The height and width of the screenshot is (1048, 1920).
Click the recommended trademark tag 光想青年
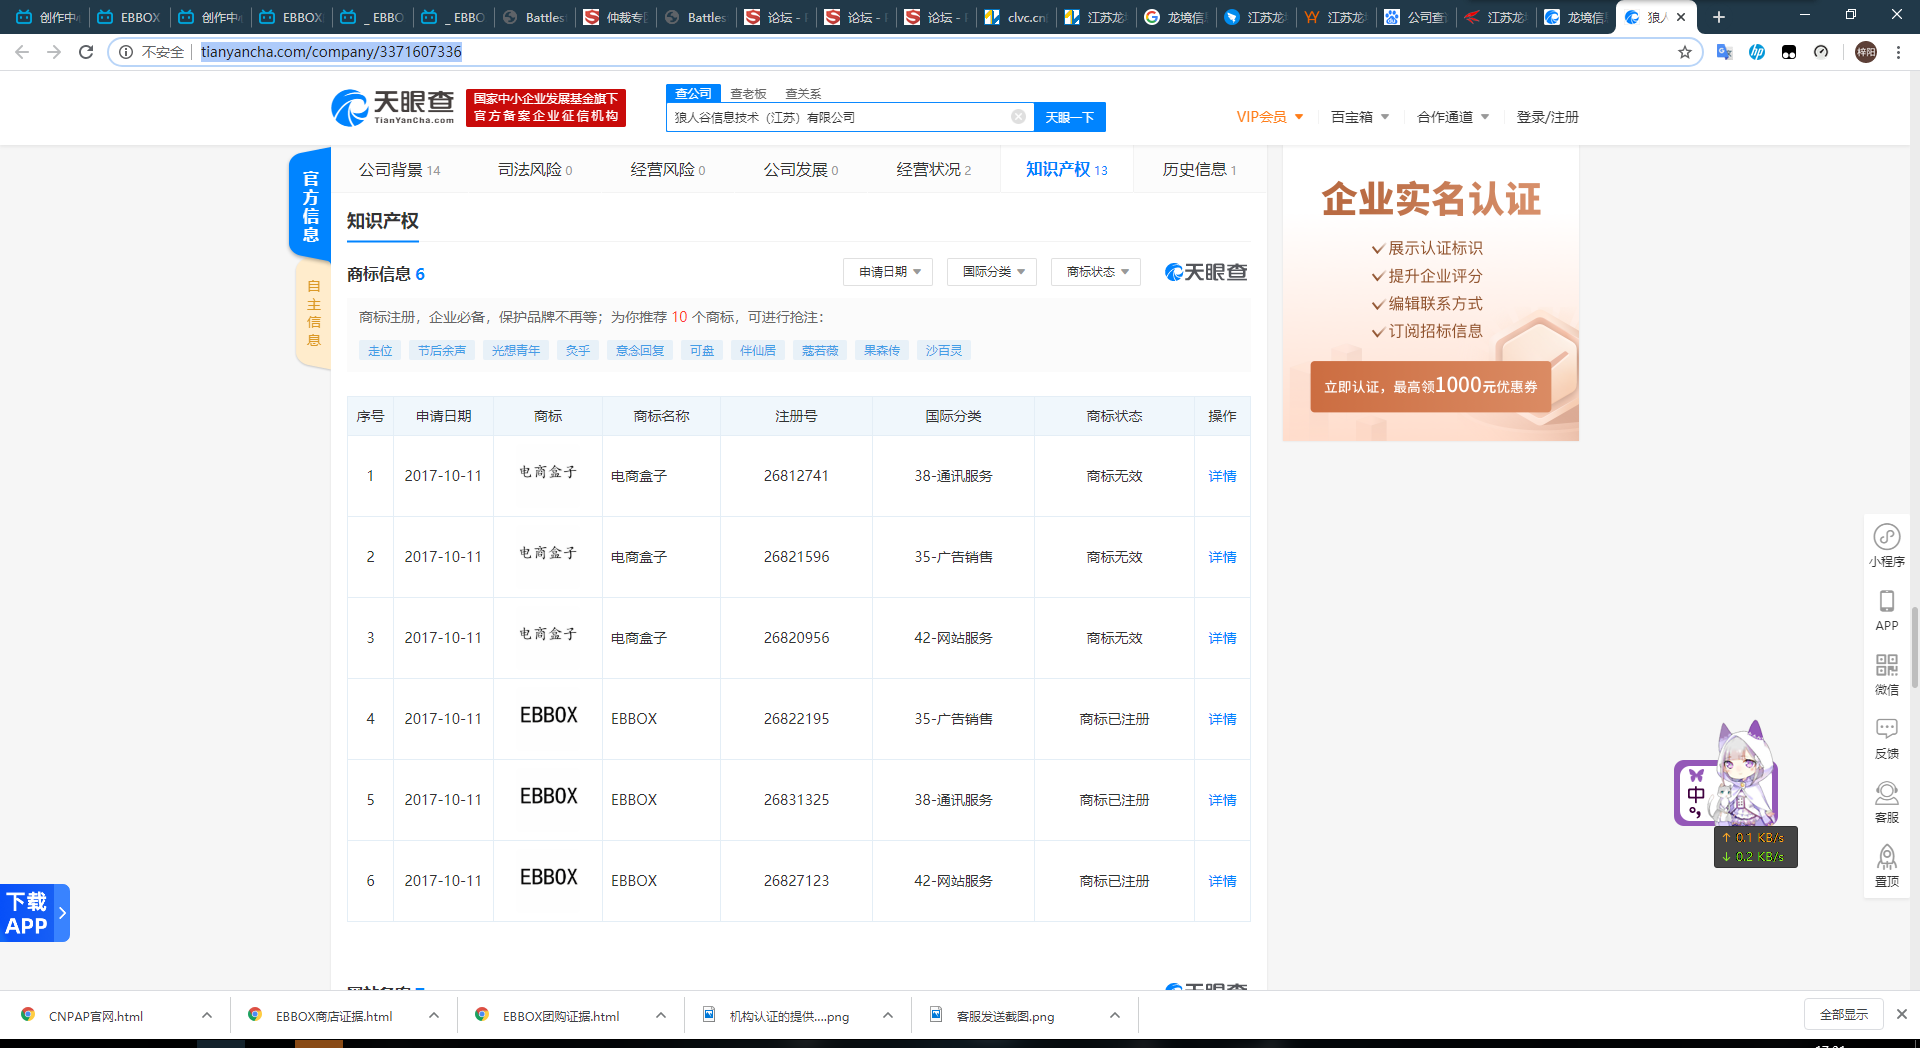pos(516,351)
